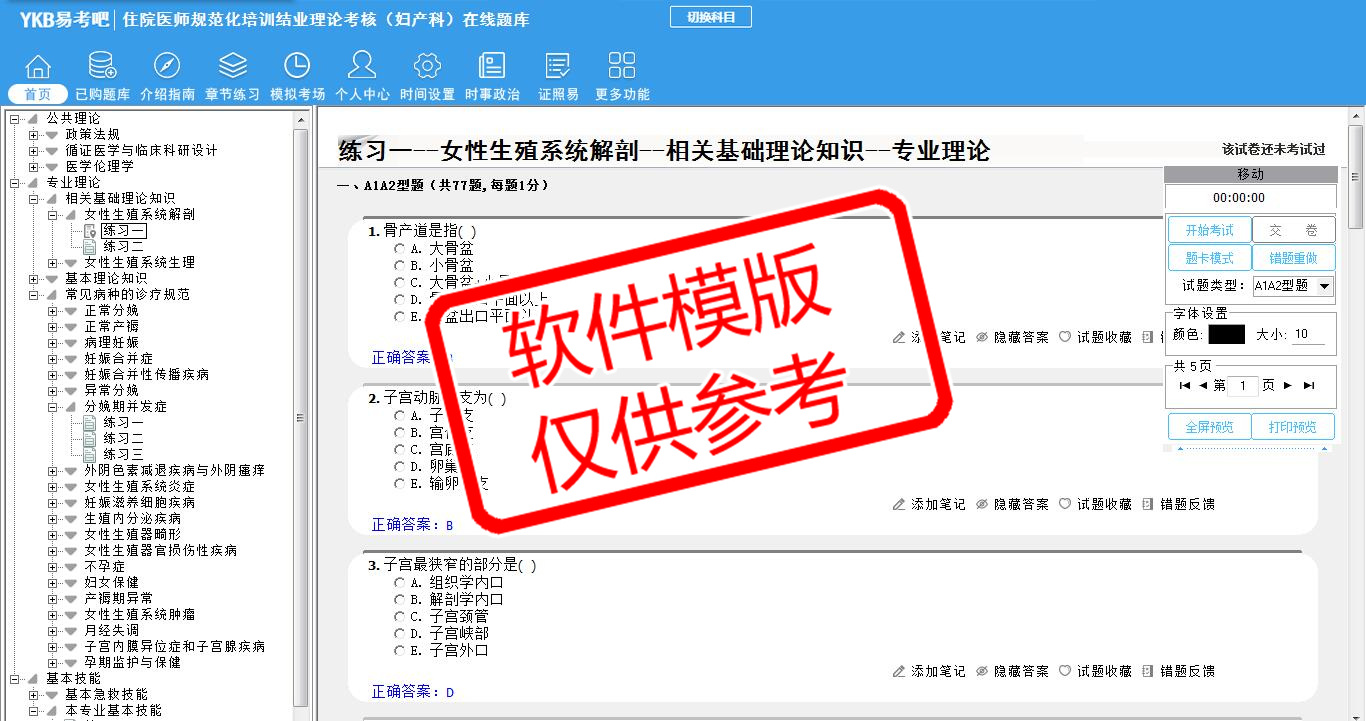Screen dimensions: 1366x721
Task: Click the 切换科目 button
Action: 710,17
